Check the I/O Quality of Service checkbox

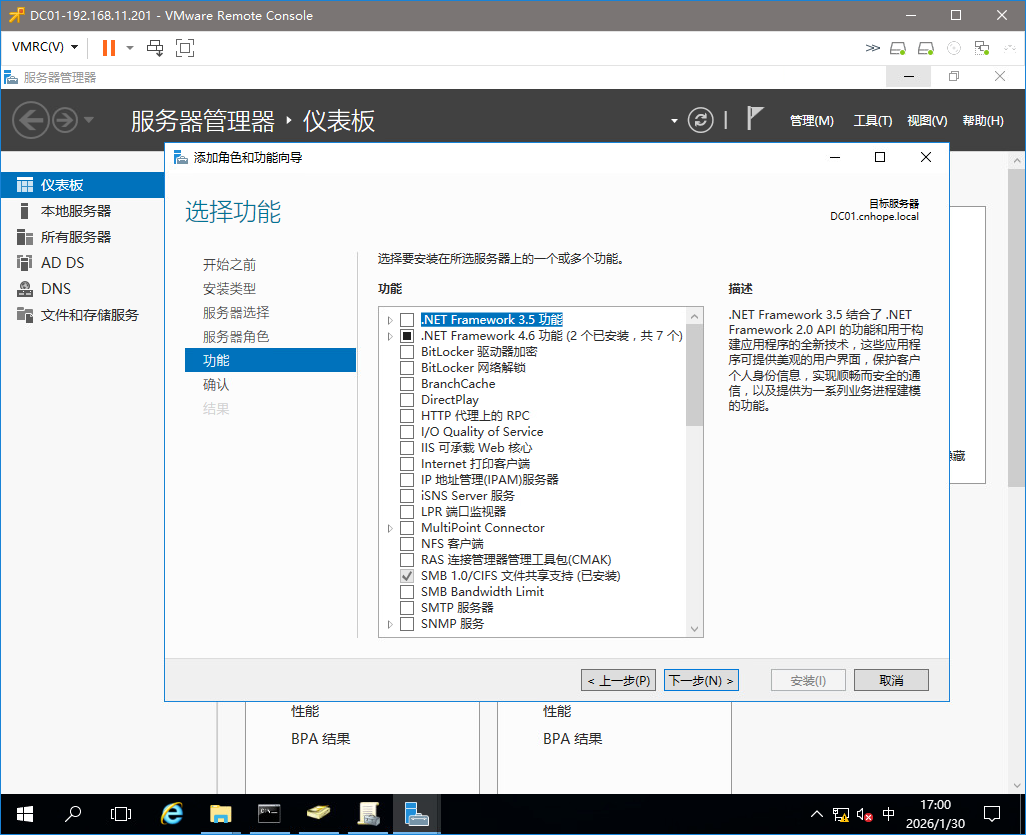click(x=407, y=432)
